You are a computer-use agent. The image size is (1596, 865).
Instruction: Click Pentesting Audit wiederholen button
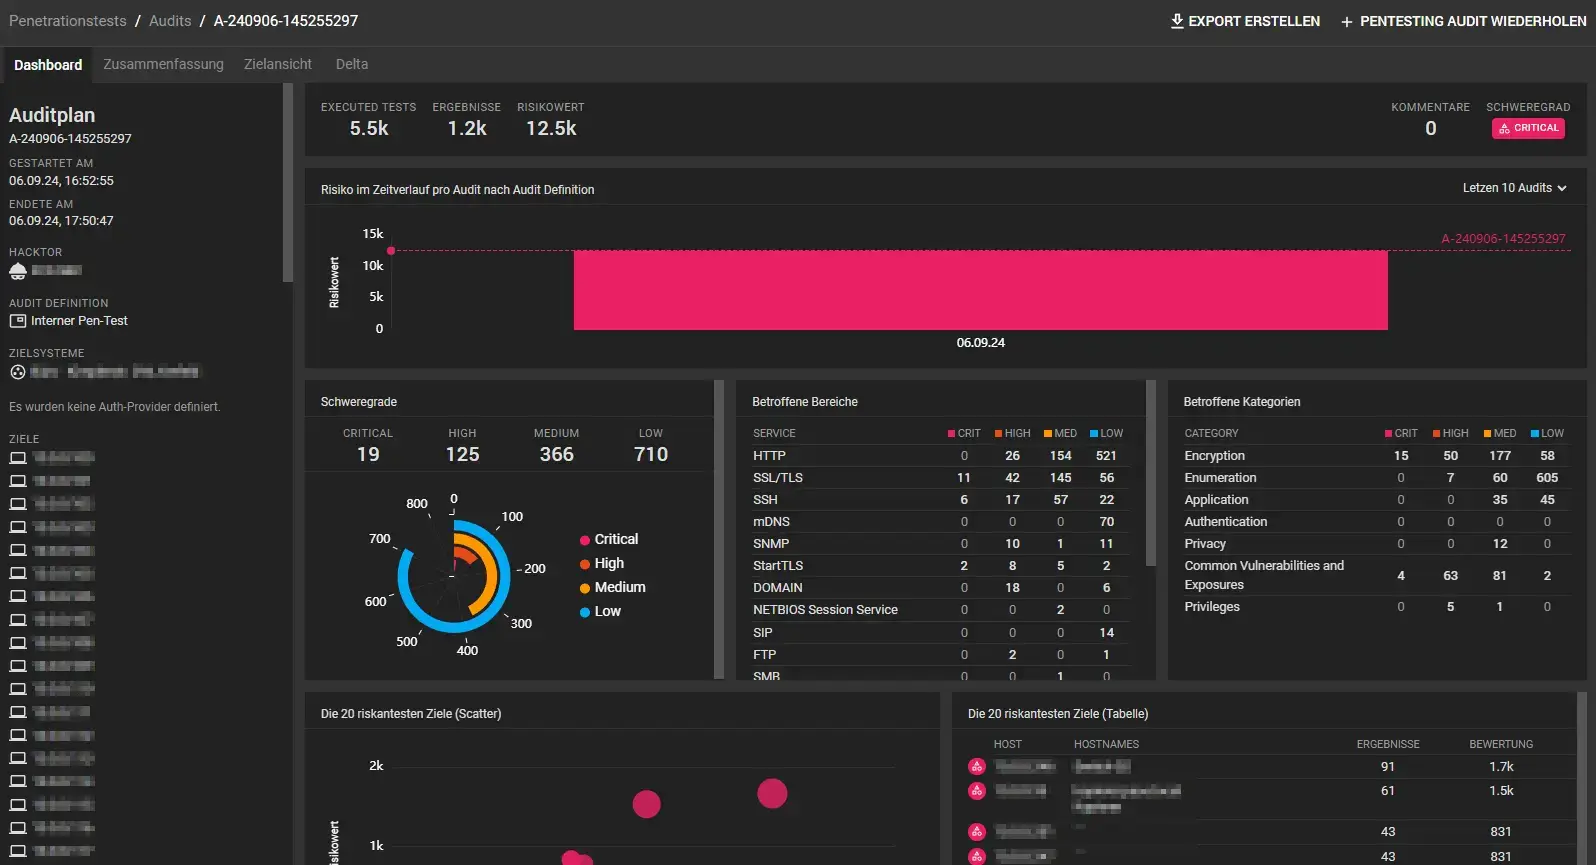(1463, 21)
